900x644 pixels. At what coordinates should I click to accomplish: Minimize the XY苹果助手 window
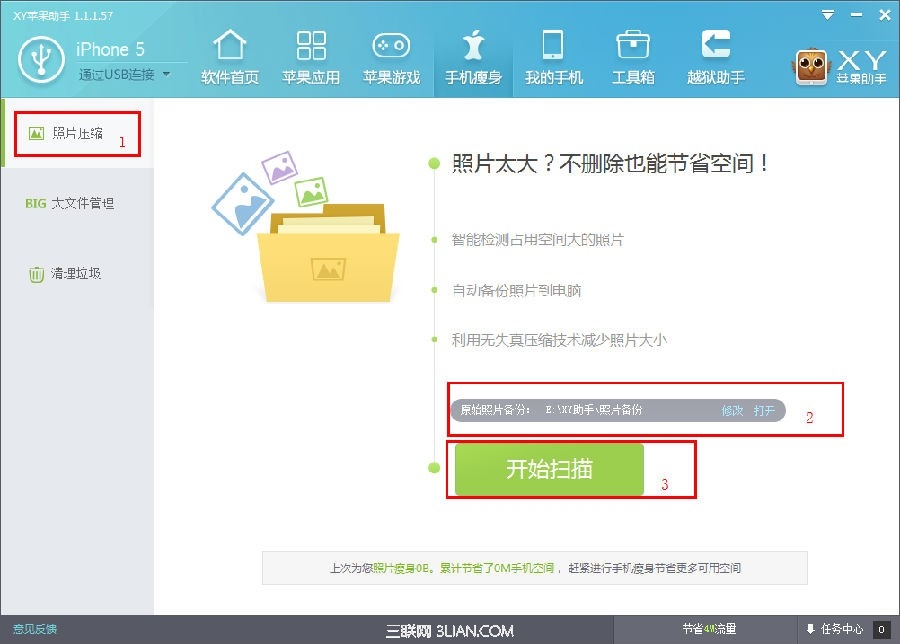(856, 15)
